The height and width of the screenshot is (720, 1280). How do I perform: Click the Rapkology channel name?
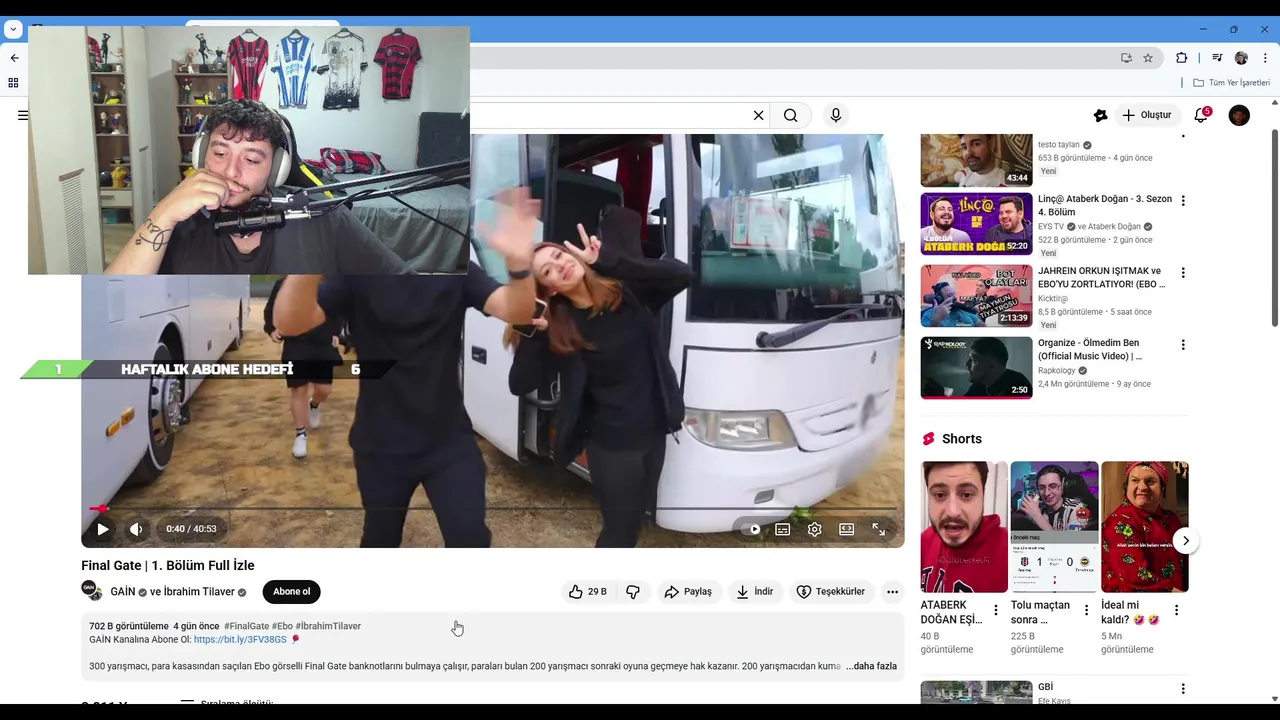[1057, 371]
